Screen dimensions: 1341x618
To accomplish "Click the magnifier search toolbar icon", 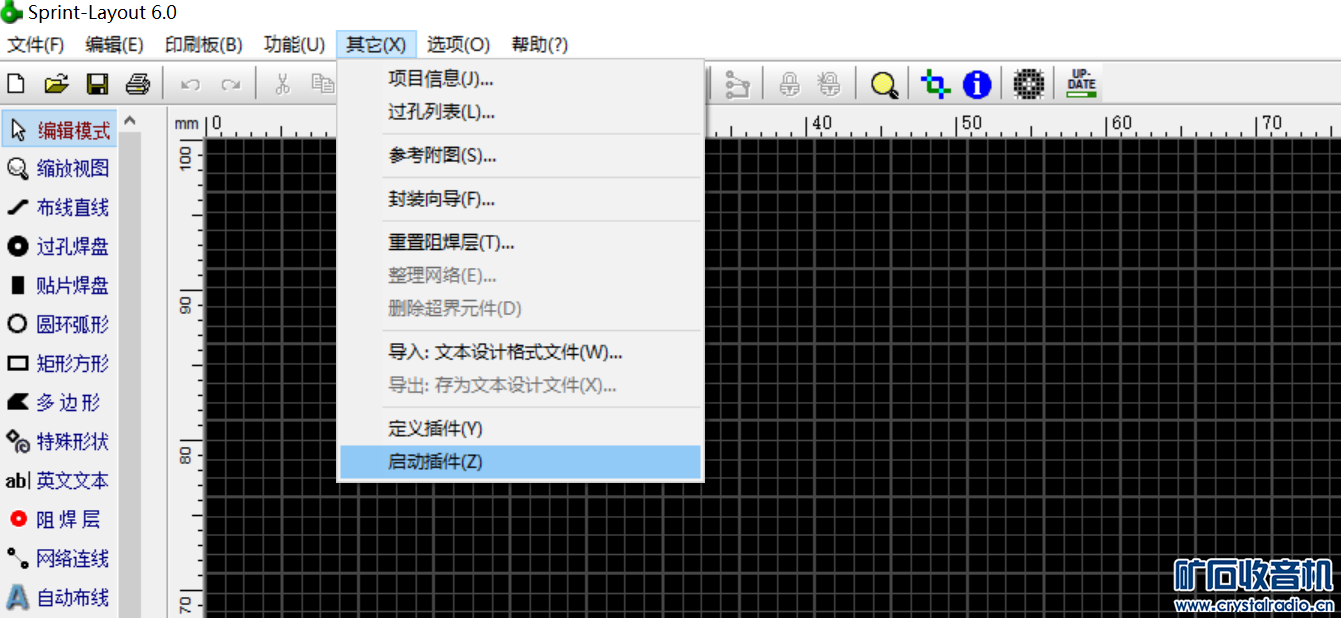I will coord(883,84).
